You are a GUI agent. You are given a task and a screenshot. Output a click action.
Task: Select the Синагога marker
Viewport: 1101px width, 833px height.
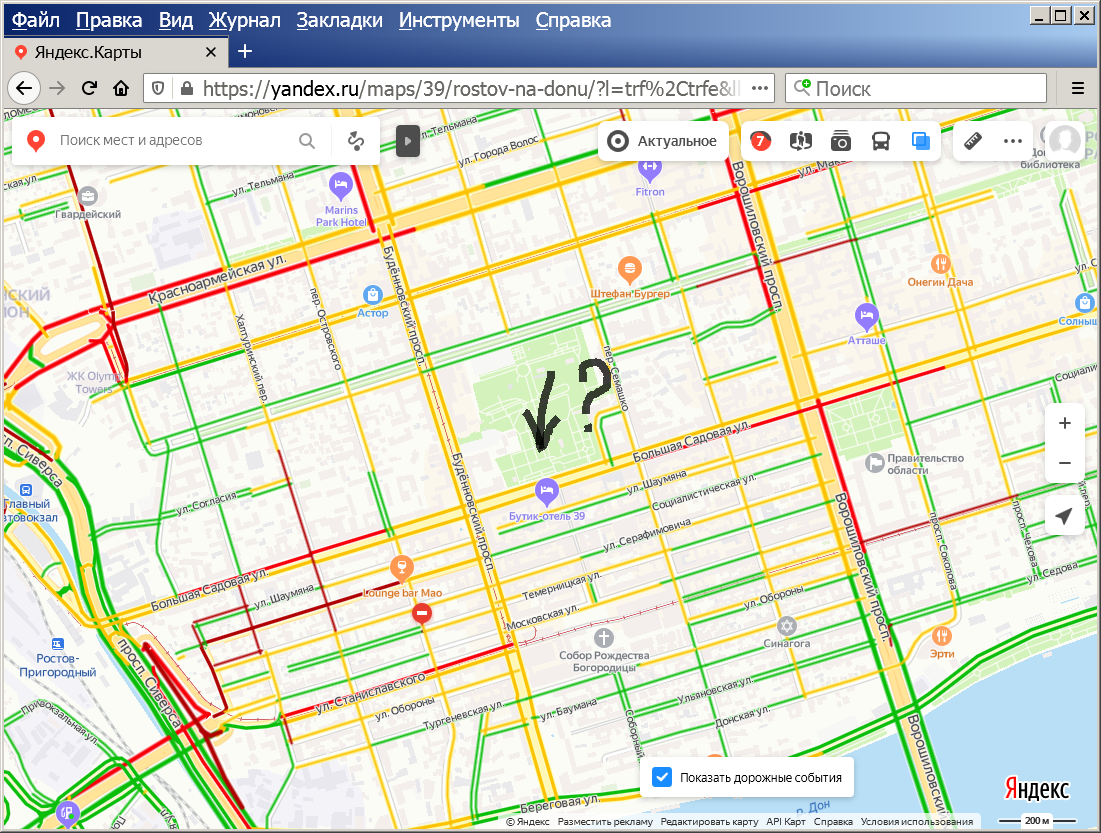click(x=786, y=625)
